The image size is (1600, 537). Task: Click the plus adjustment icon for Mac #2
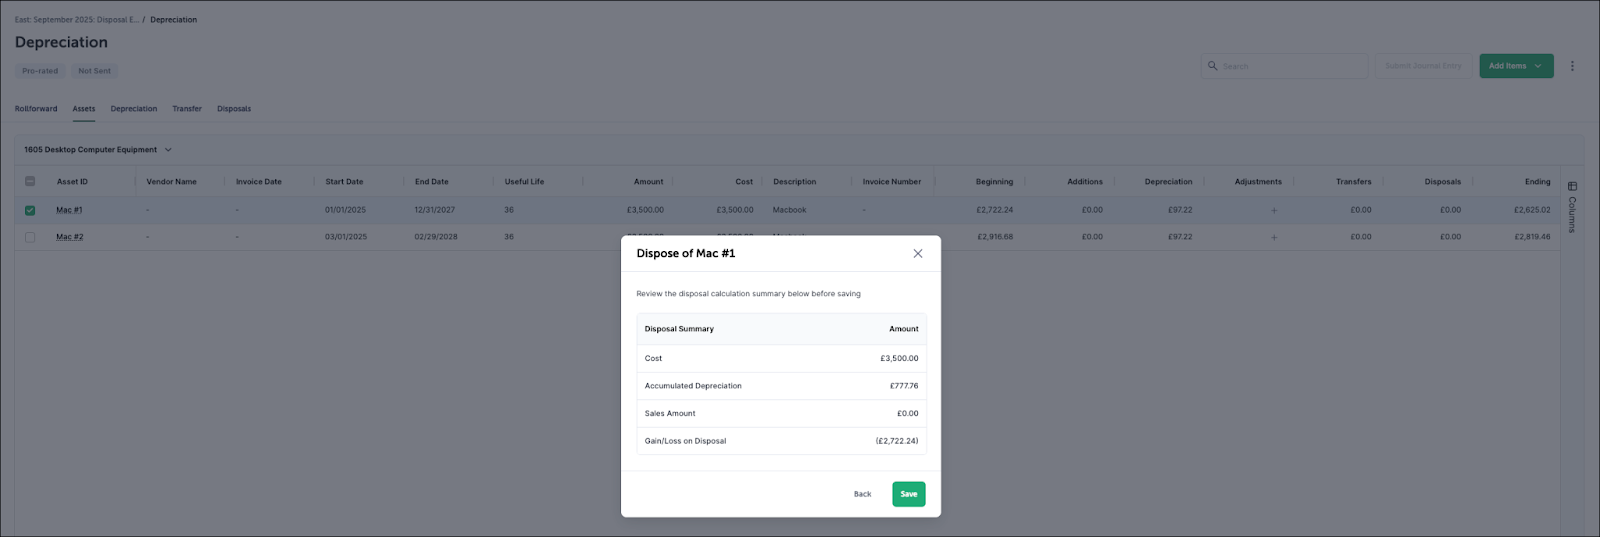[x=1273, y=237]
